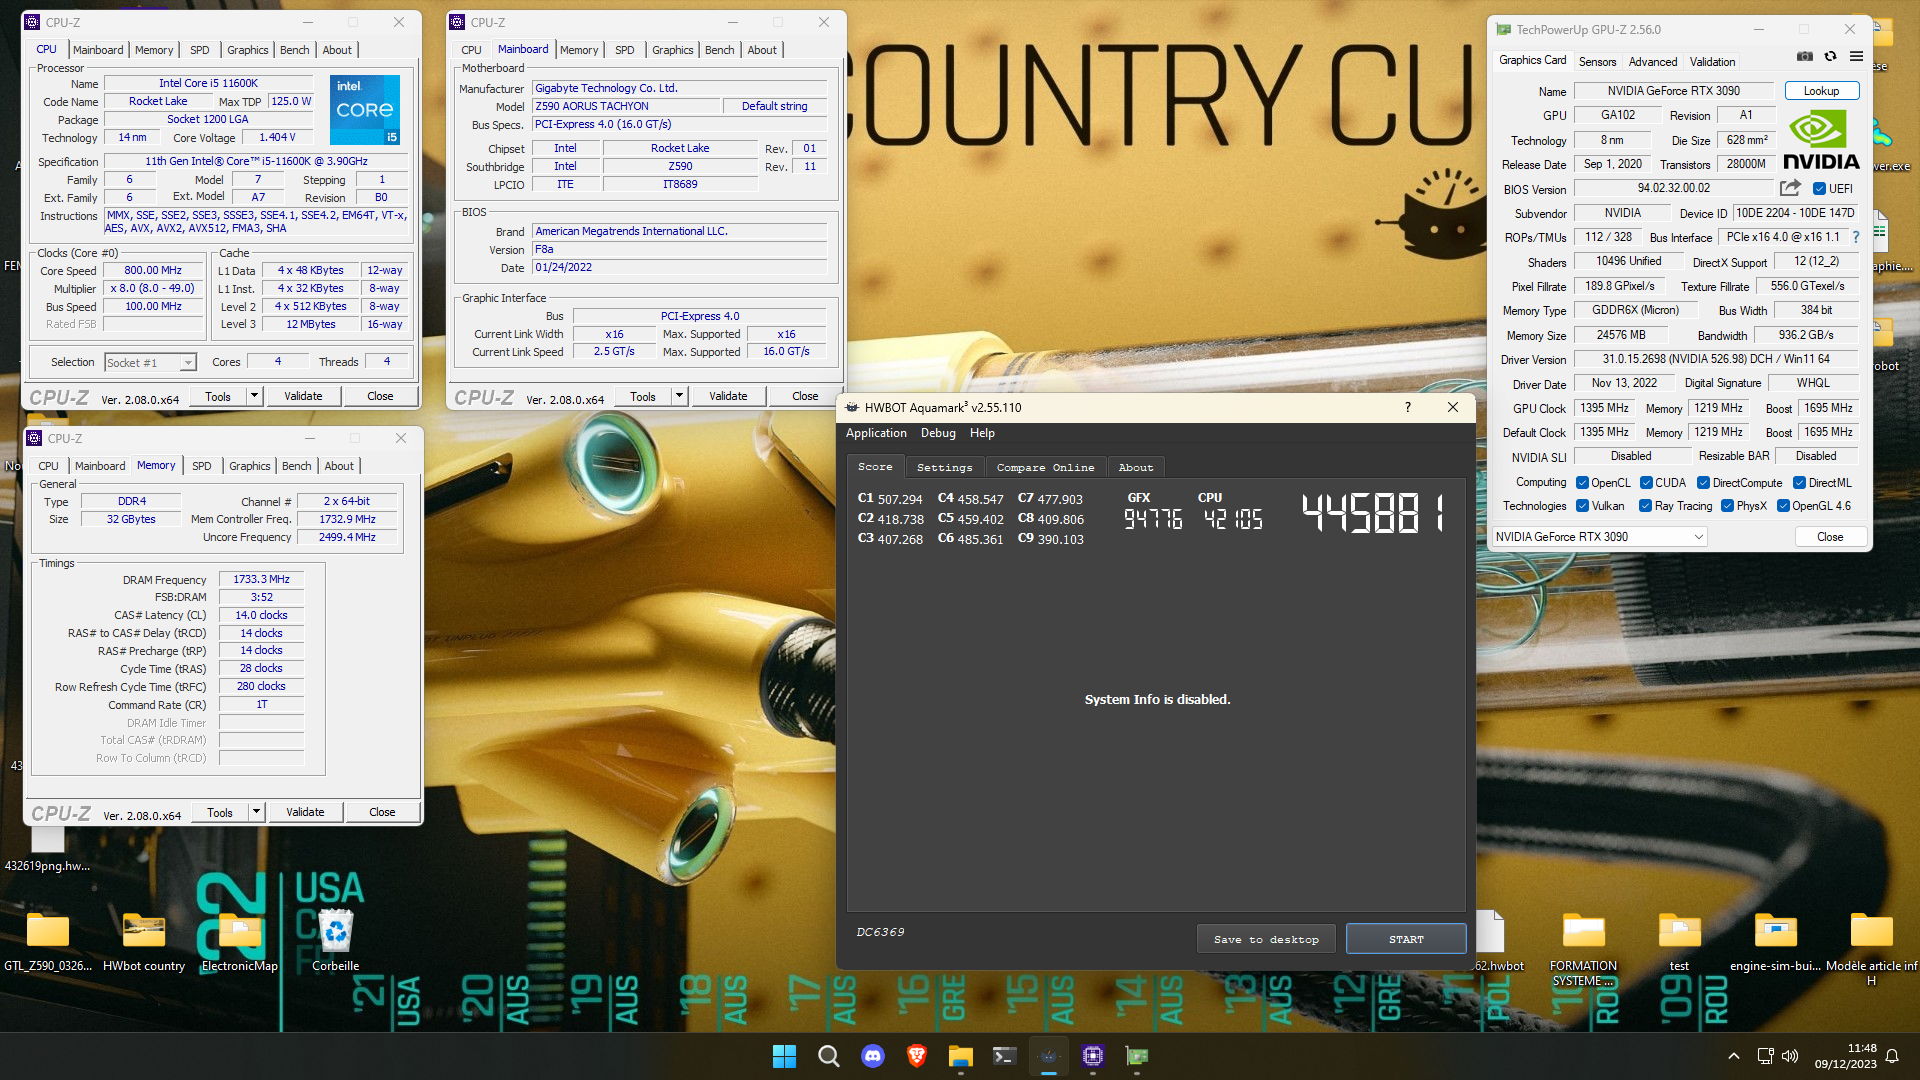Click Validate in CPU-Z Memory window
Screen dimensions: 1920x1080
[305, 812]
